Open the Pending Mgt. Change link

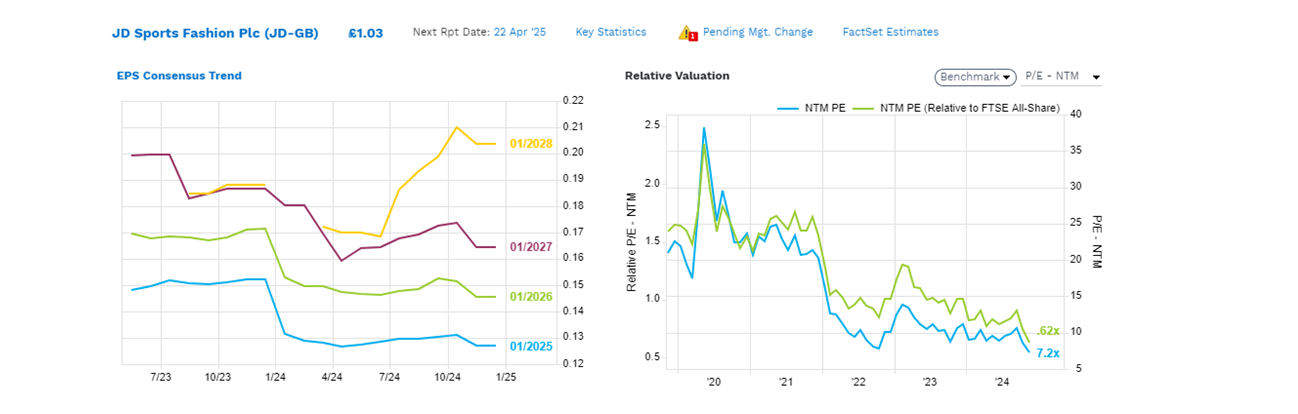[757, 32]
